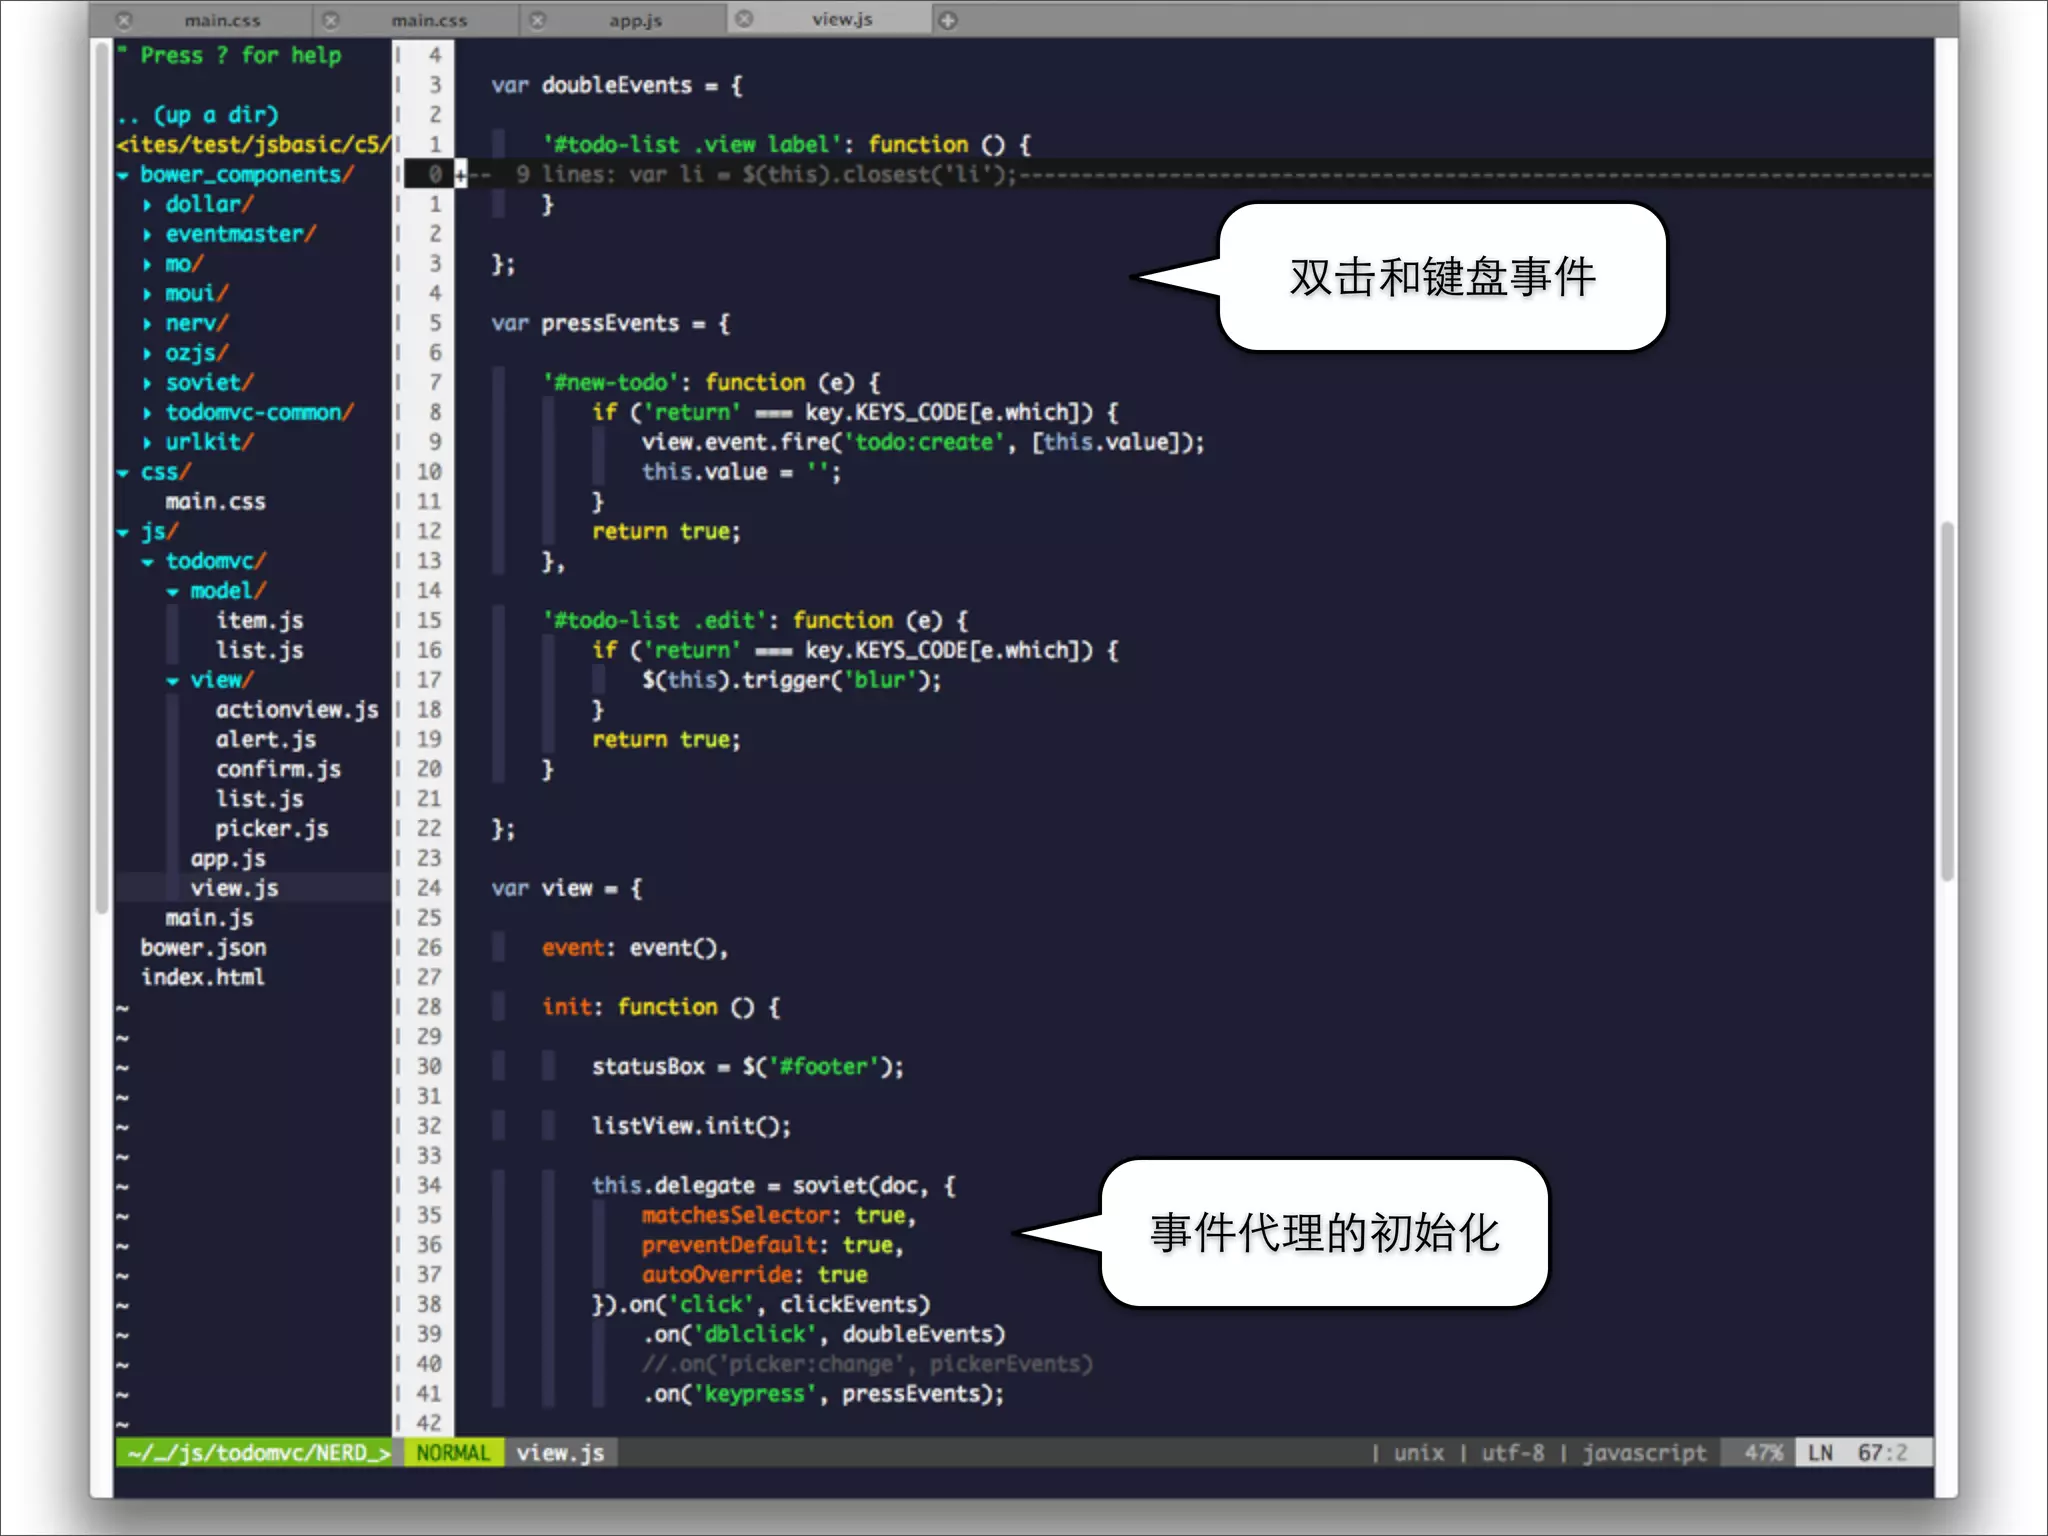Image resolution: width=2048 pixels, height=1536 pixels.
Task: Click the 'javascript' filetype indicator
Action: click(x=1644, y=1452)
